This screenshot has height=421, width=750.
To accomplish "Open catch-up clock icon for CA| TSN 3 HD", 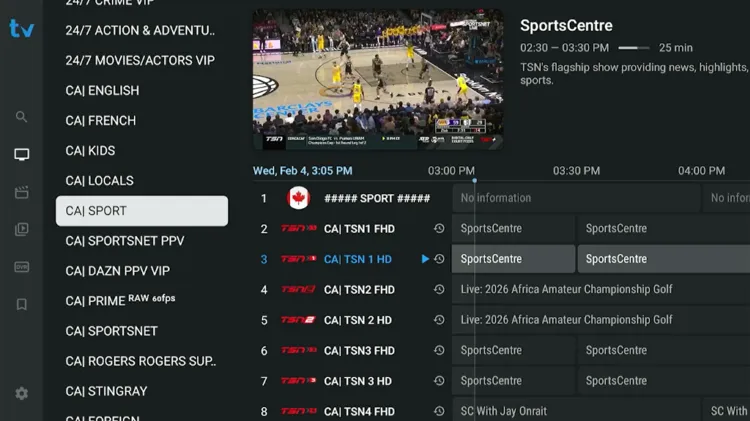I will click(x=439, y=381).
